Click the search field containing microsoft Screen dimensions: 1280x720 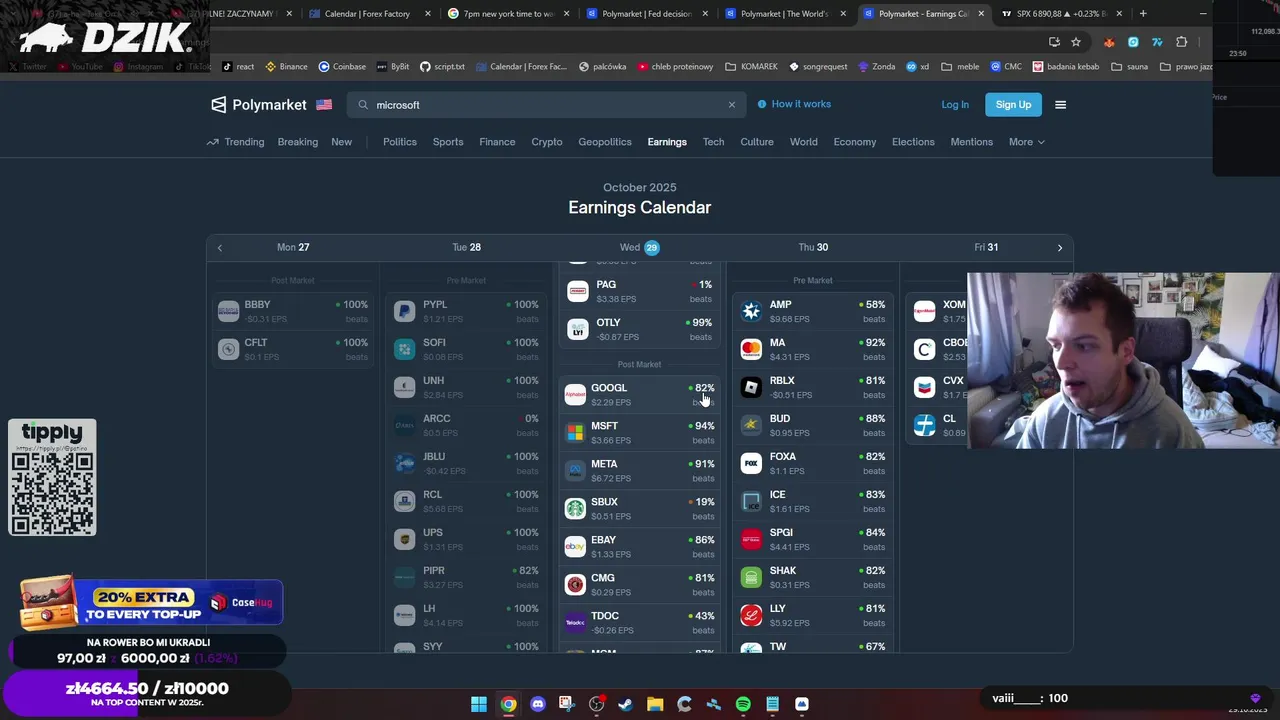point(546,105)
